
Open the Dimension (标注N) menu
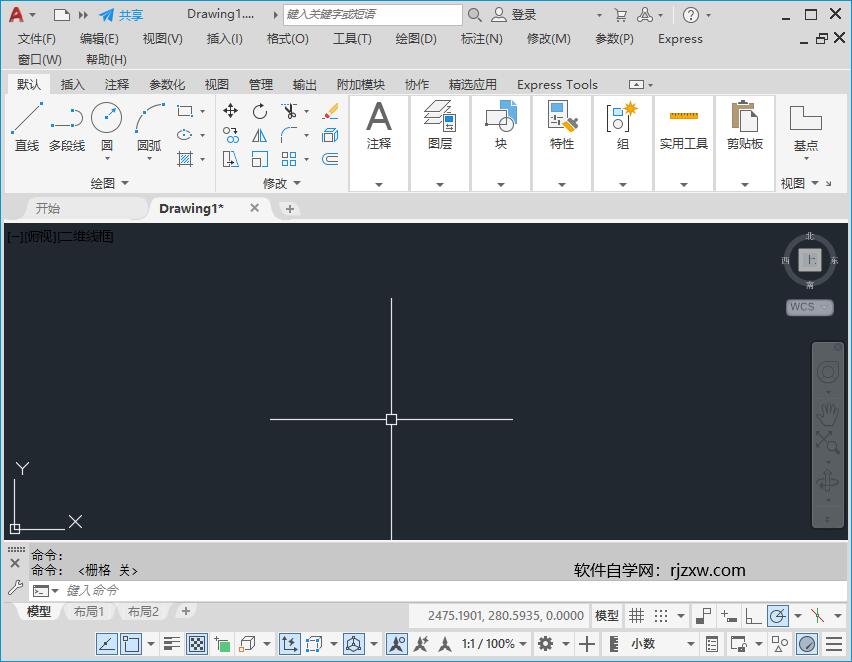481,39
